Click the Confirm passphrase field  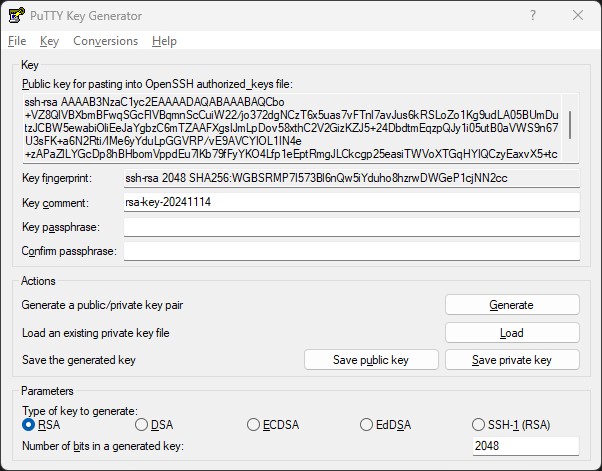coord(352,251)
